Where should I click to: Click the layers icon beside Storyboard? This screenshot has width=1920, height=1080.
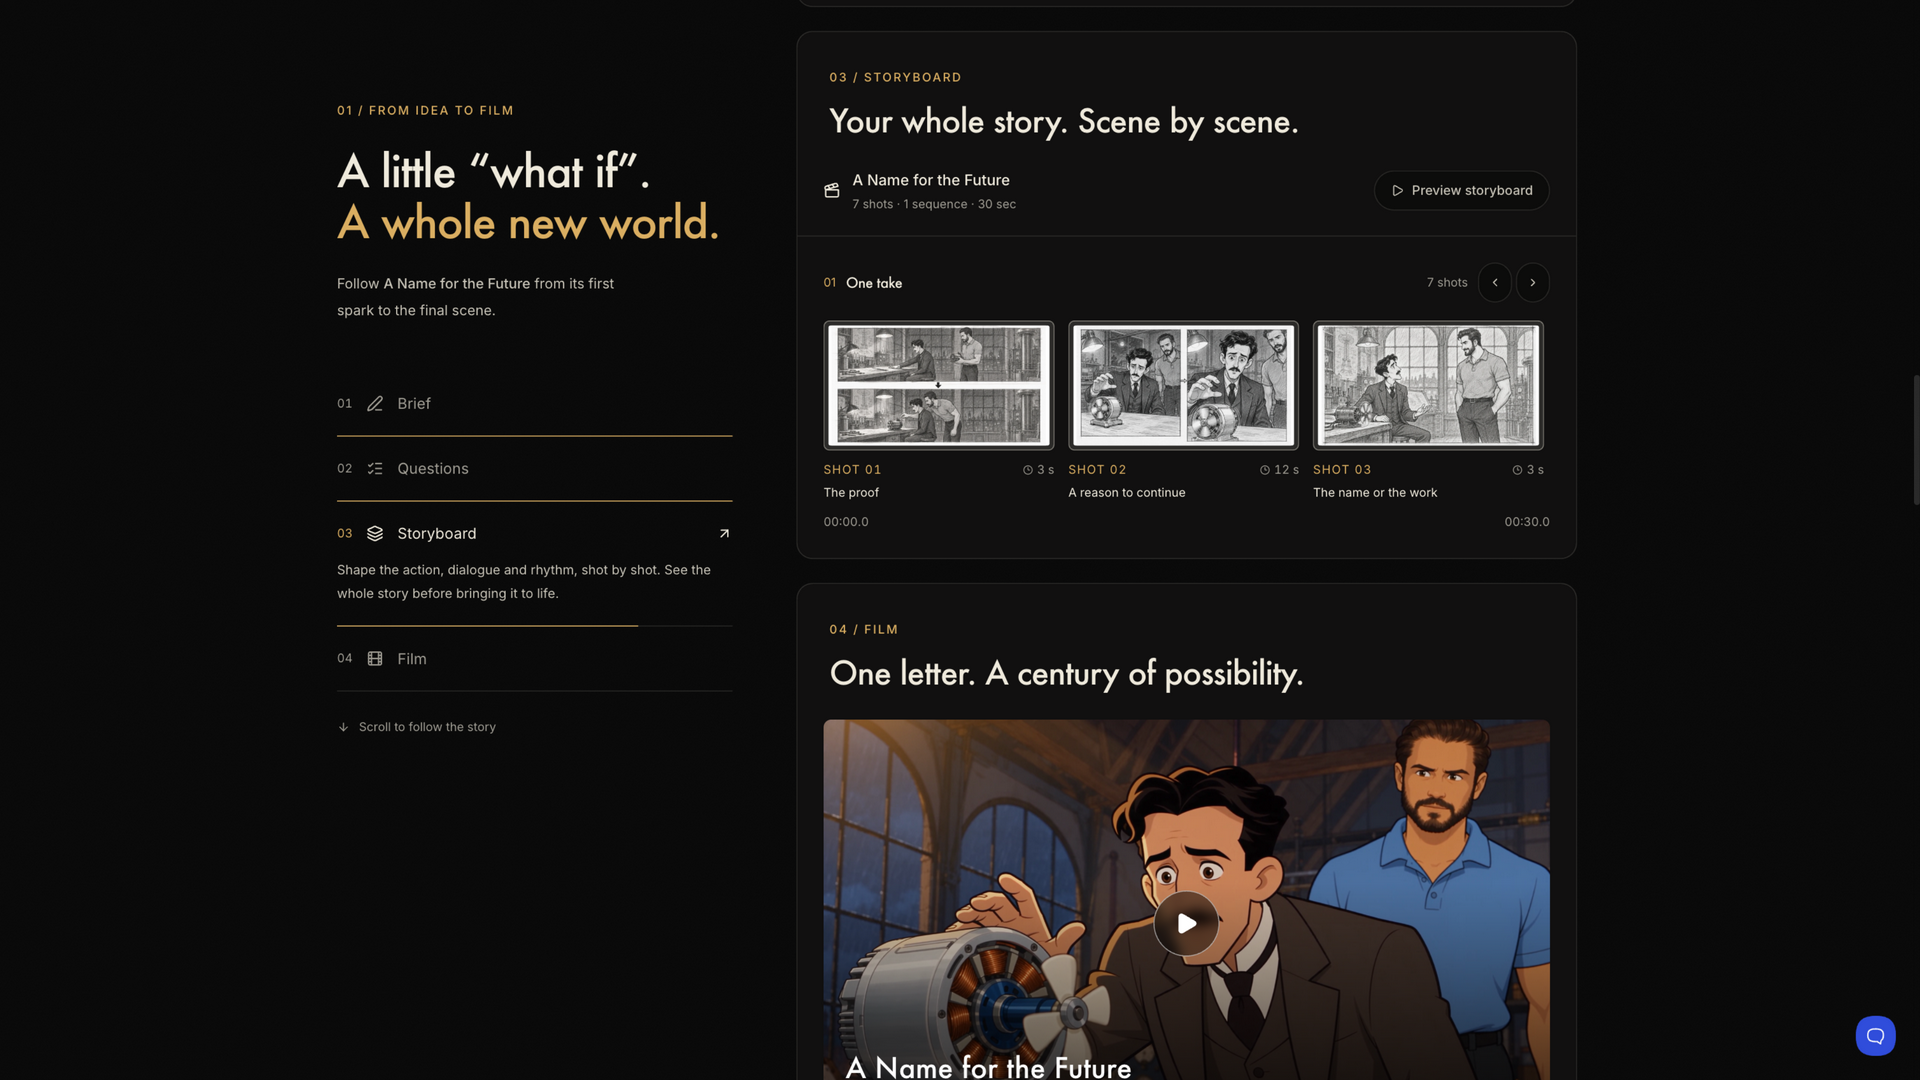[x=375, y=534]
